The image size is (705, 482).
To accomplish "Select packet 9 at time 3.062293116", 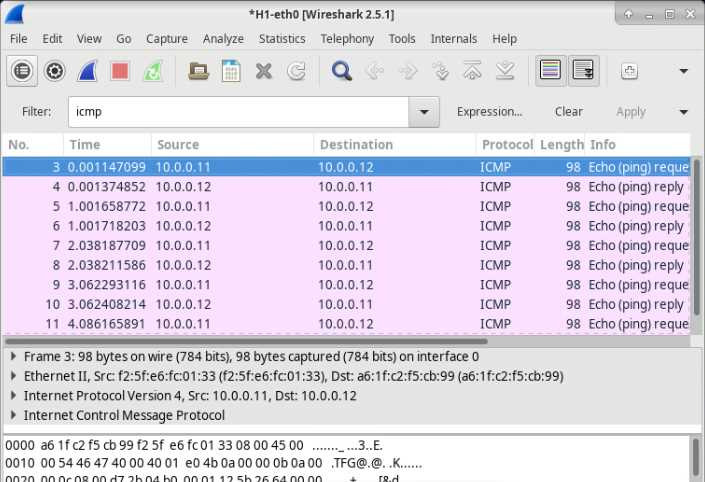I will coord(346,285).
